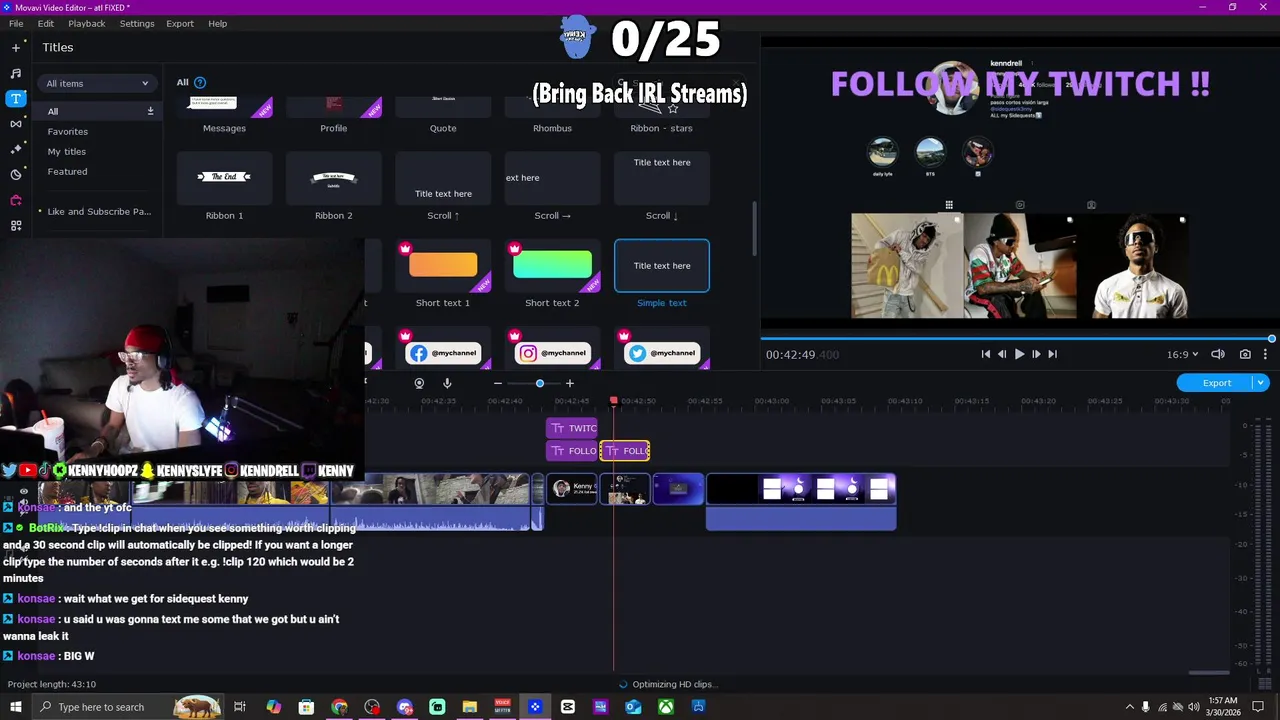1280x720 pixels.
Task: Open the Like and Subscribe Pack category
Action: (x=99, y=211)
